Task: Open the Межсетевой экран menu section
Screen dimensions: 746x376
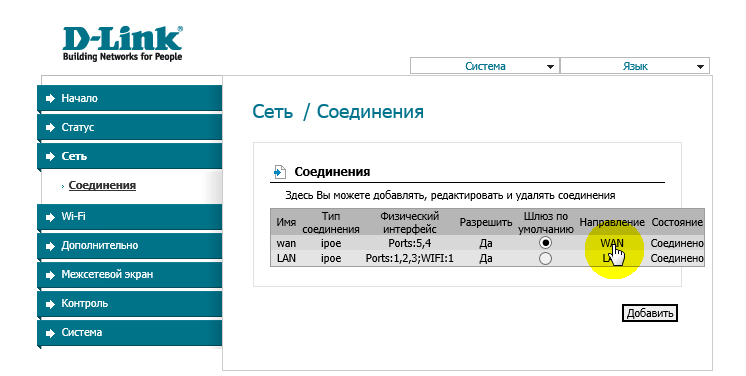Action: [x=129, y=275]
